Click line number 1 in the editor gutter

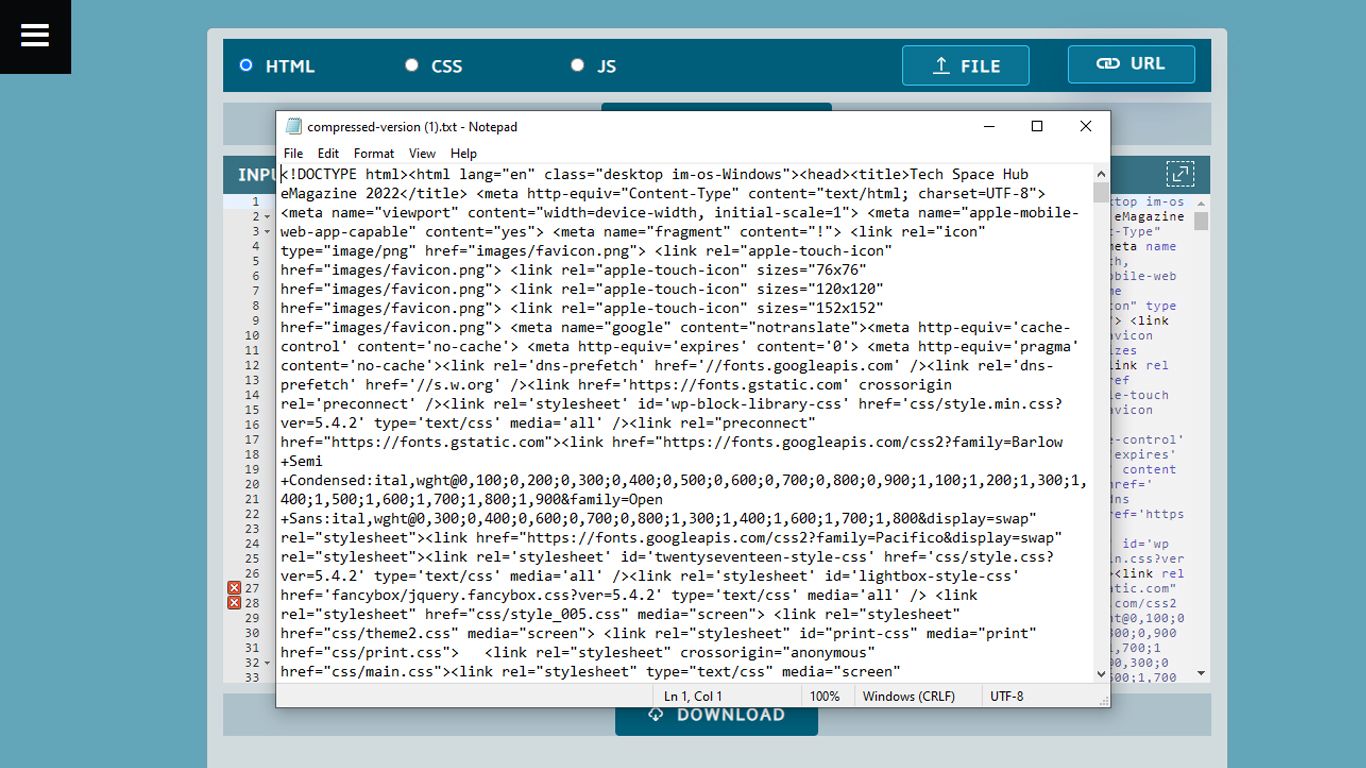coord(255,202)
